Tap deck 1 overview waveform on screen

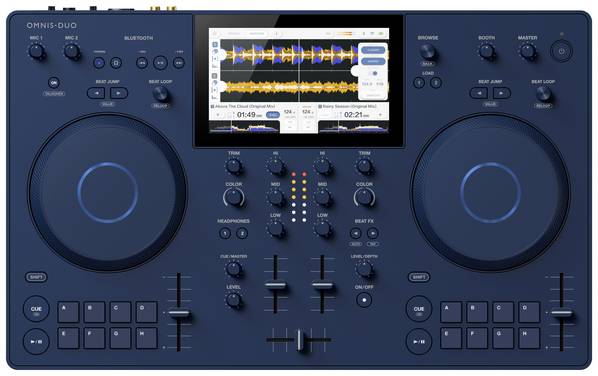[x=244, y=127]
